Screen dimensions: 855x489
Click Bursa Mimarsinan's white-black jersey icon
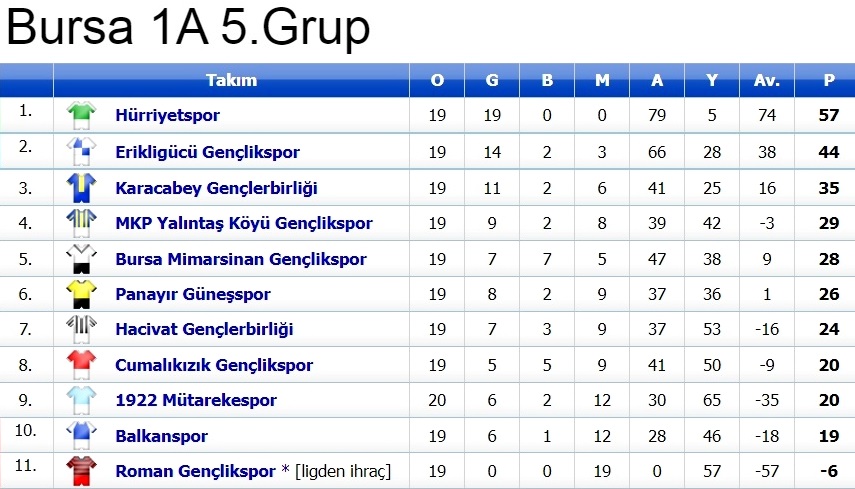(80, 259)
